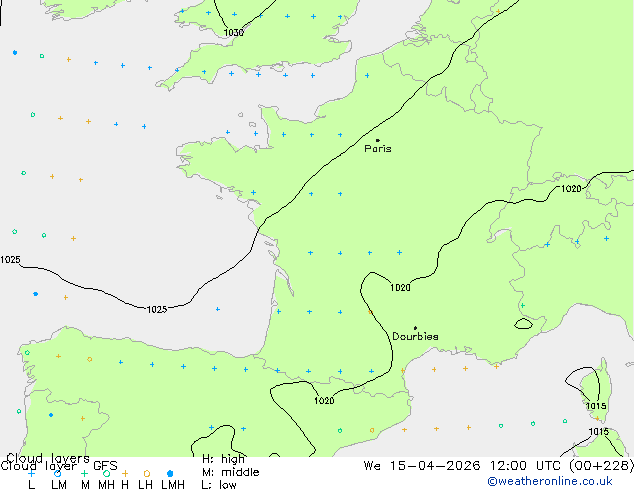Click the 'MH' legend label
The width and height of the screenshot is (634, 490).
(x=106, y=485)
